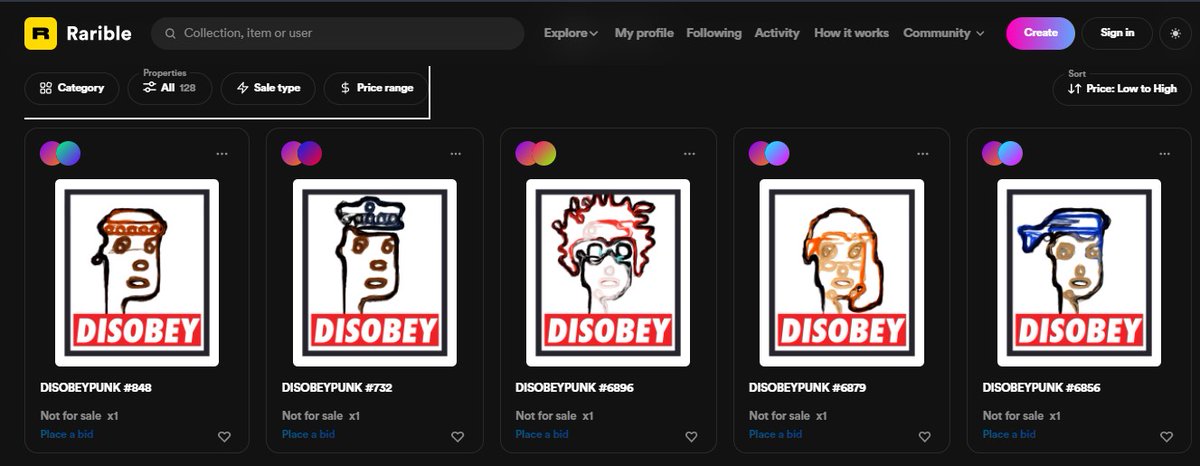This screenshot has height=466, width=1200.
Task: Click the DISOBEYPUNK #848 title
Action: click(96, 387)
